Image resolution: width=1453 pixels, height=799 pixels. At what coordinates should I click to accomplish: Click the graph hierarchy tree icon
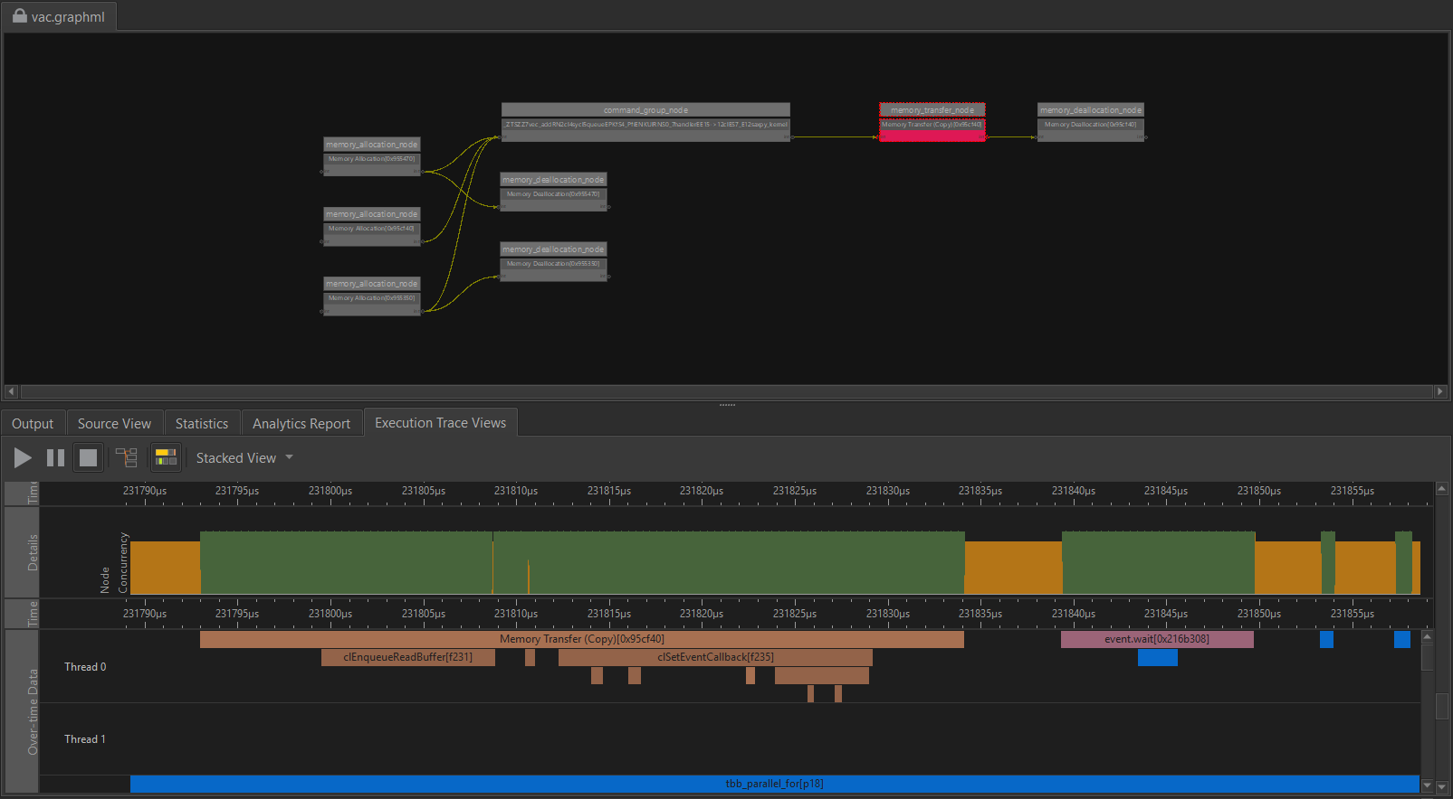tap(126, 458)
